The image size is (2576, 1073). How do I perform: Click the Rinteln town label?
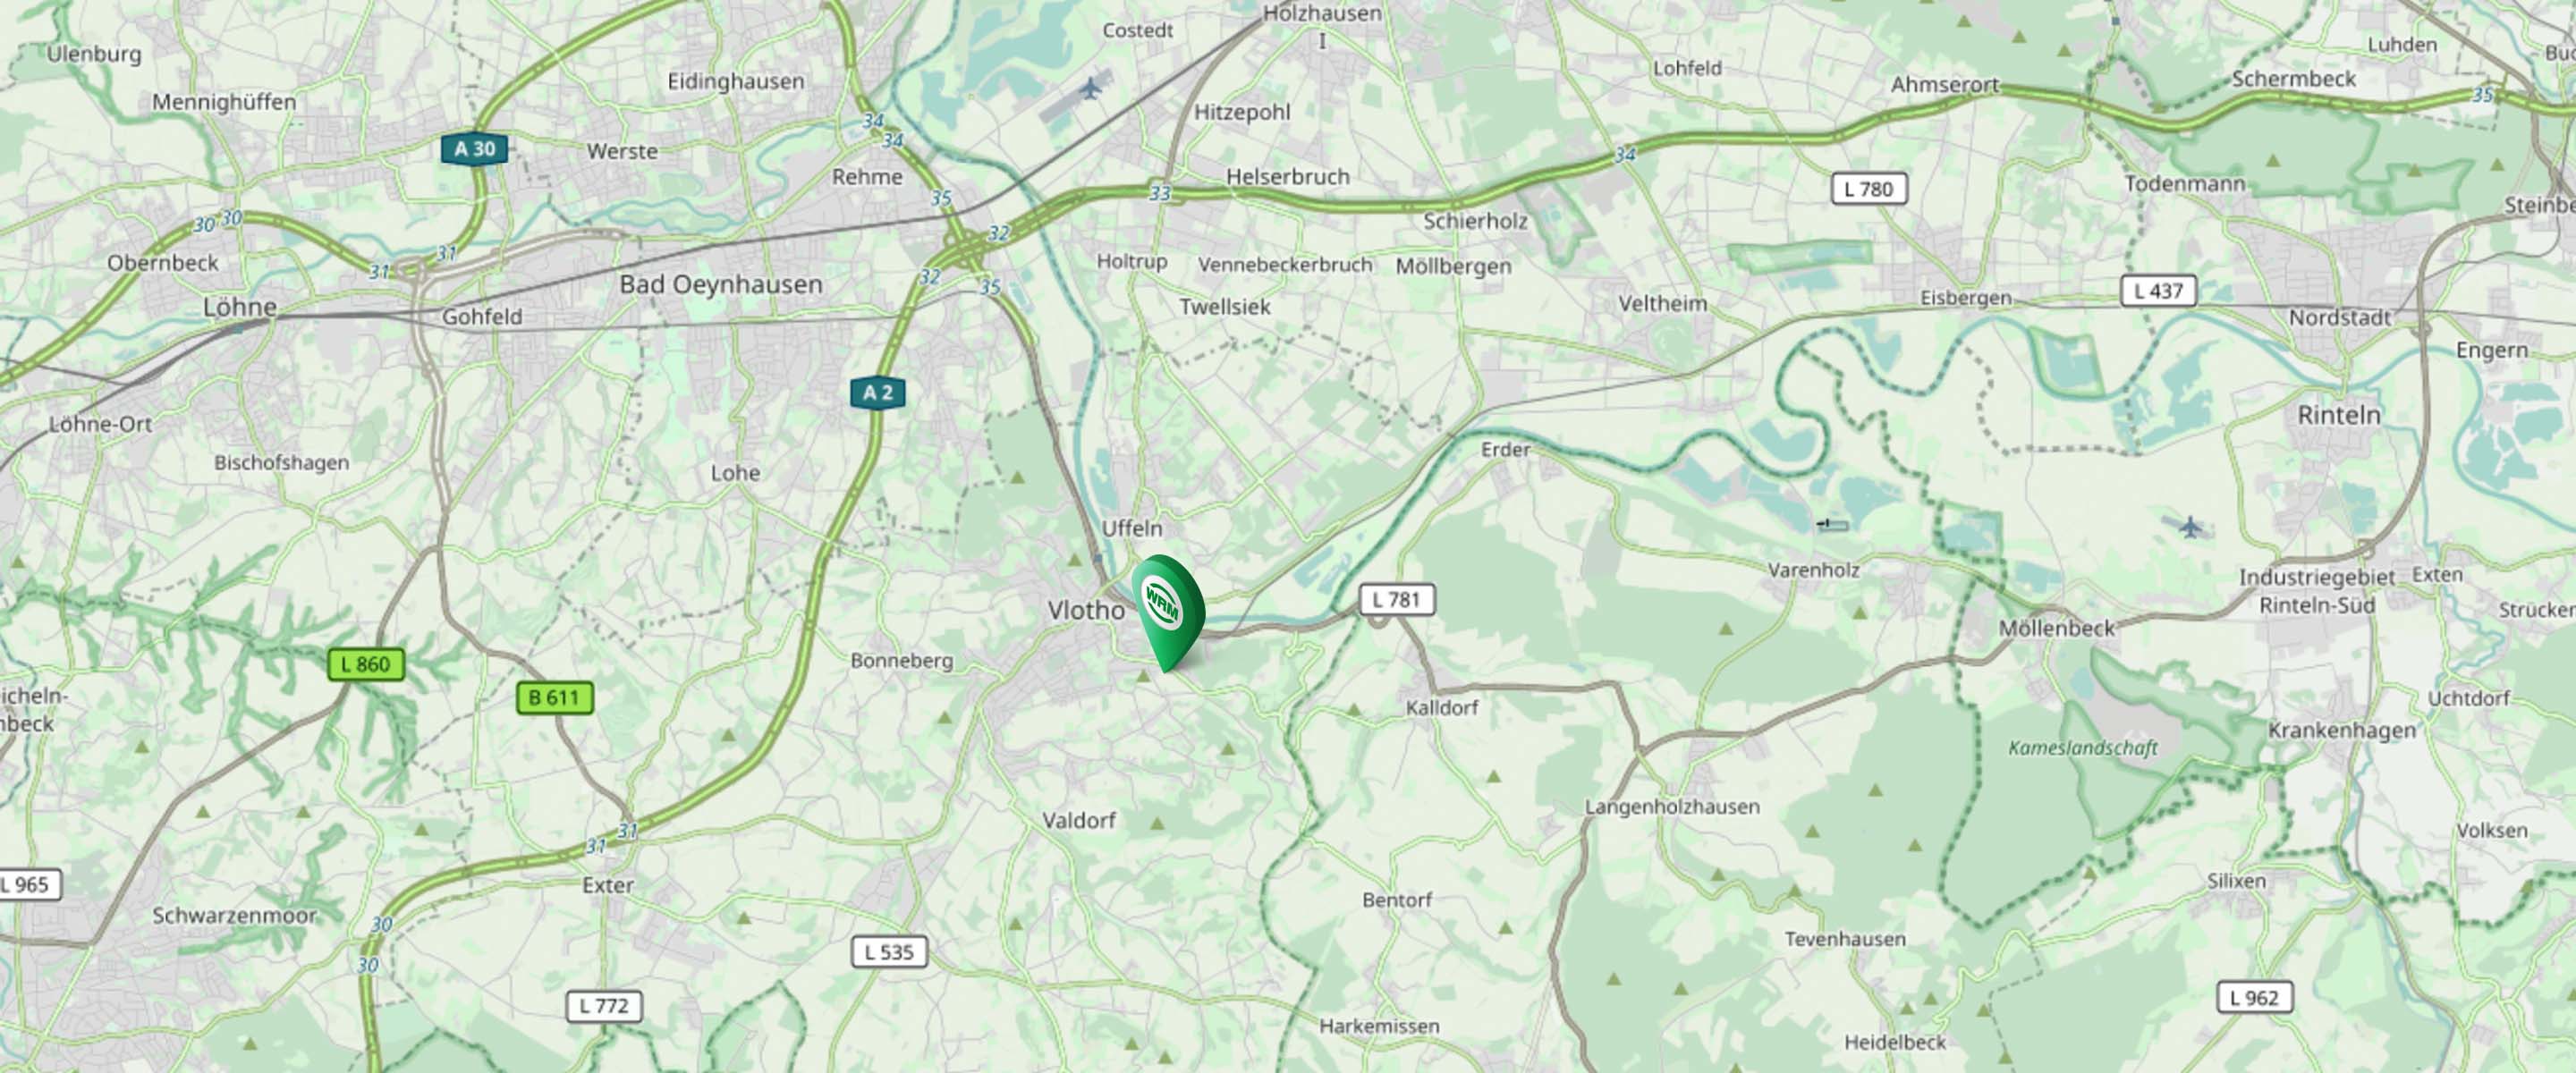pos(2339,414)
